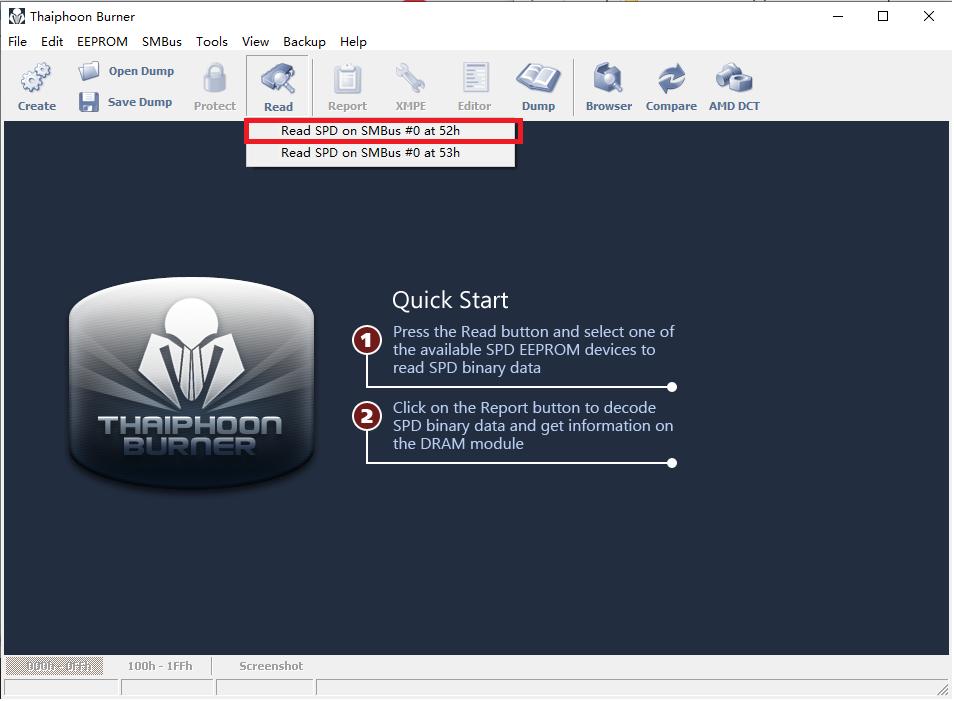The width and height of the screenshot is (954, 701).
Task: Expand the SMBus menu
Action: 162,42
